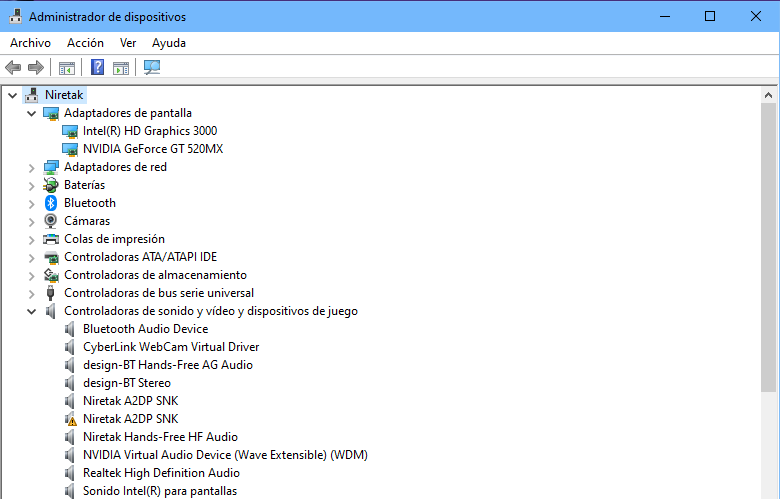The width and height of the screenshot is (780, 499).
Task: Collapse the sound and video controllers node
Action: coord(31,311)
